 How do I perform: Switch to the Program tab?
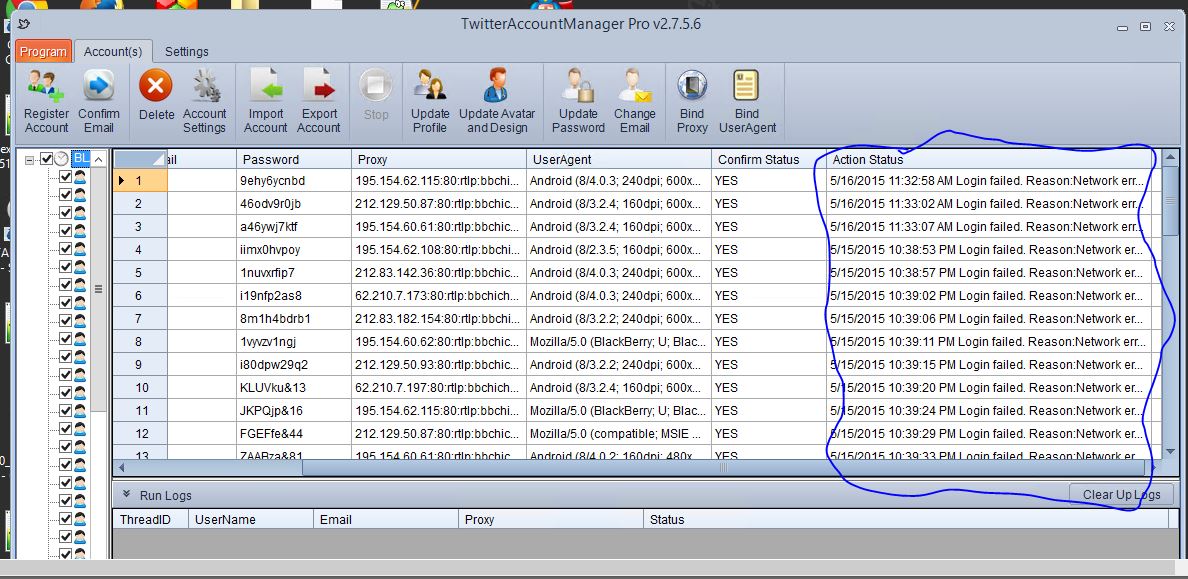[43, 52]
